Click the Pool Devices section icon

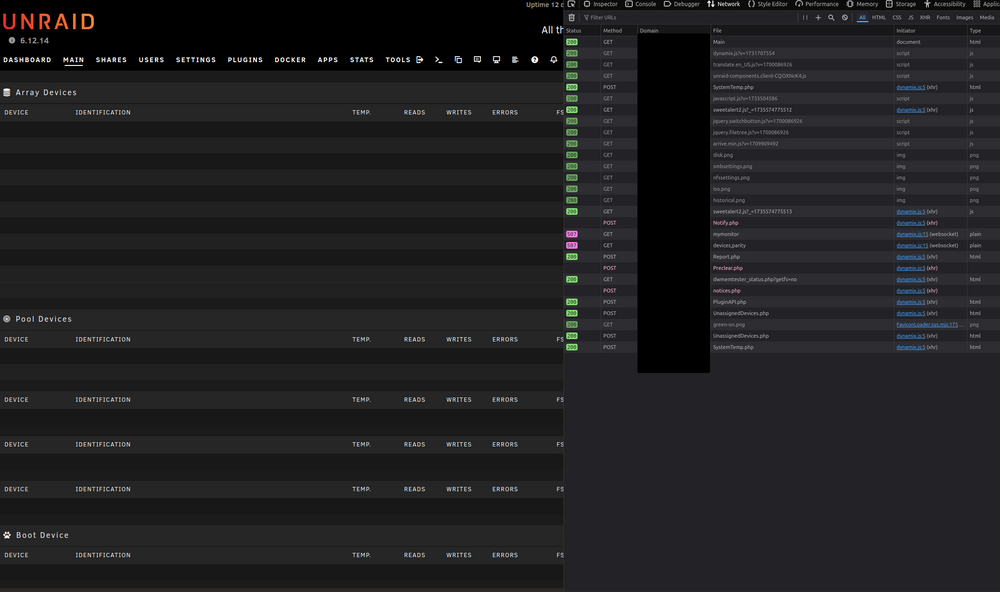tap(7, 319)
